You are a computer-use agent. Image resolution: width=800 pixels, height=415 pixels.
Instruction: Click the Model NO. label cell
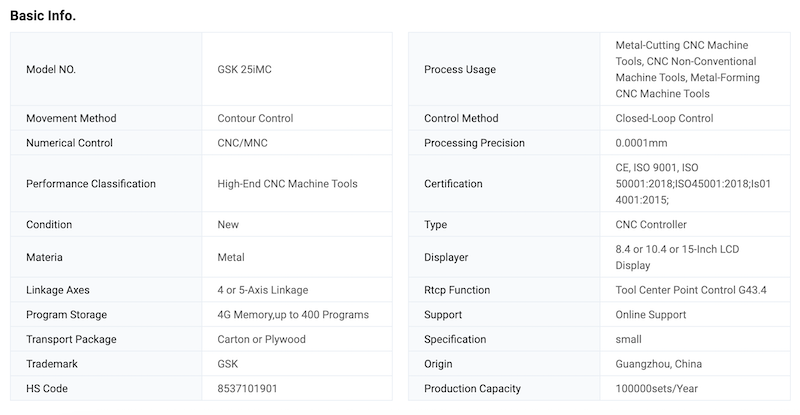[51, 69]
